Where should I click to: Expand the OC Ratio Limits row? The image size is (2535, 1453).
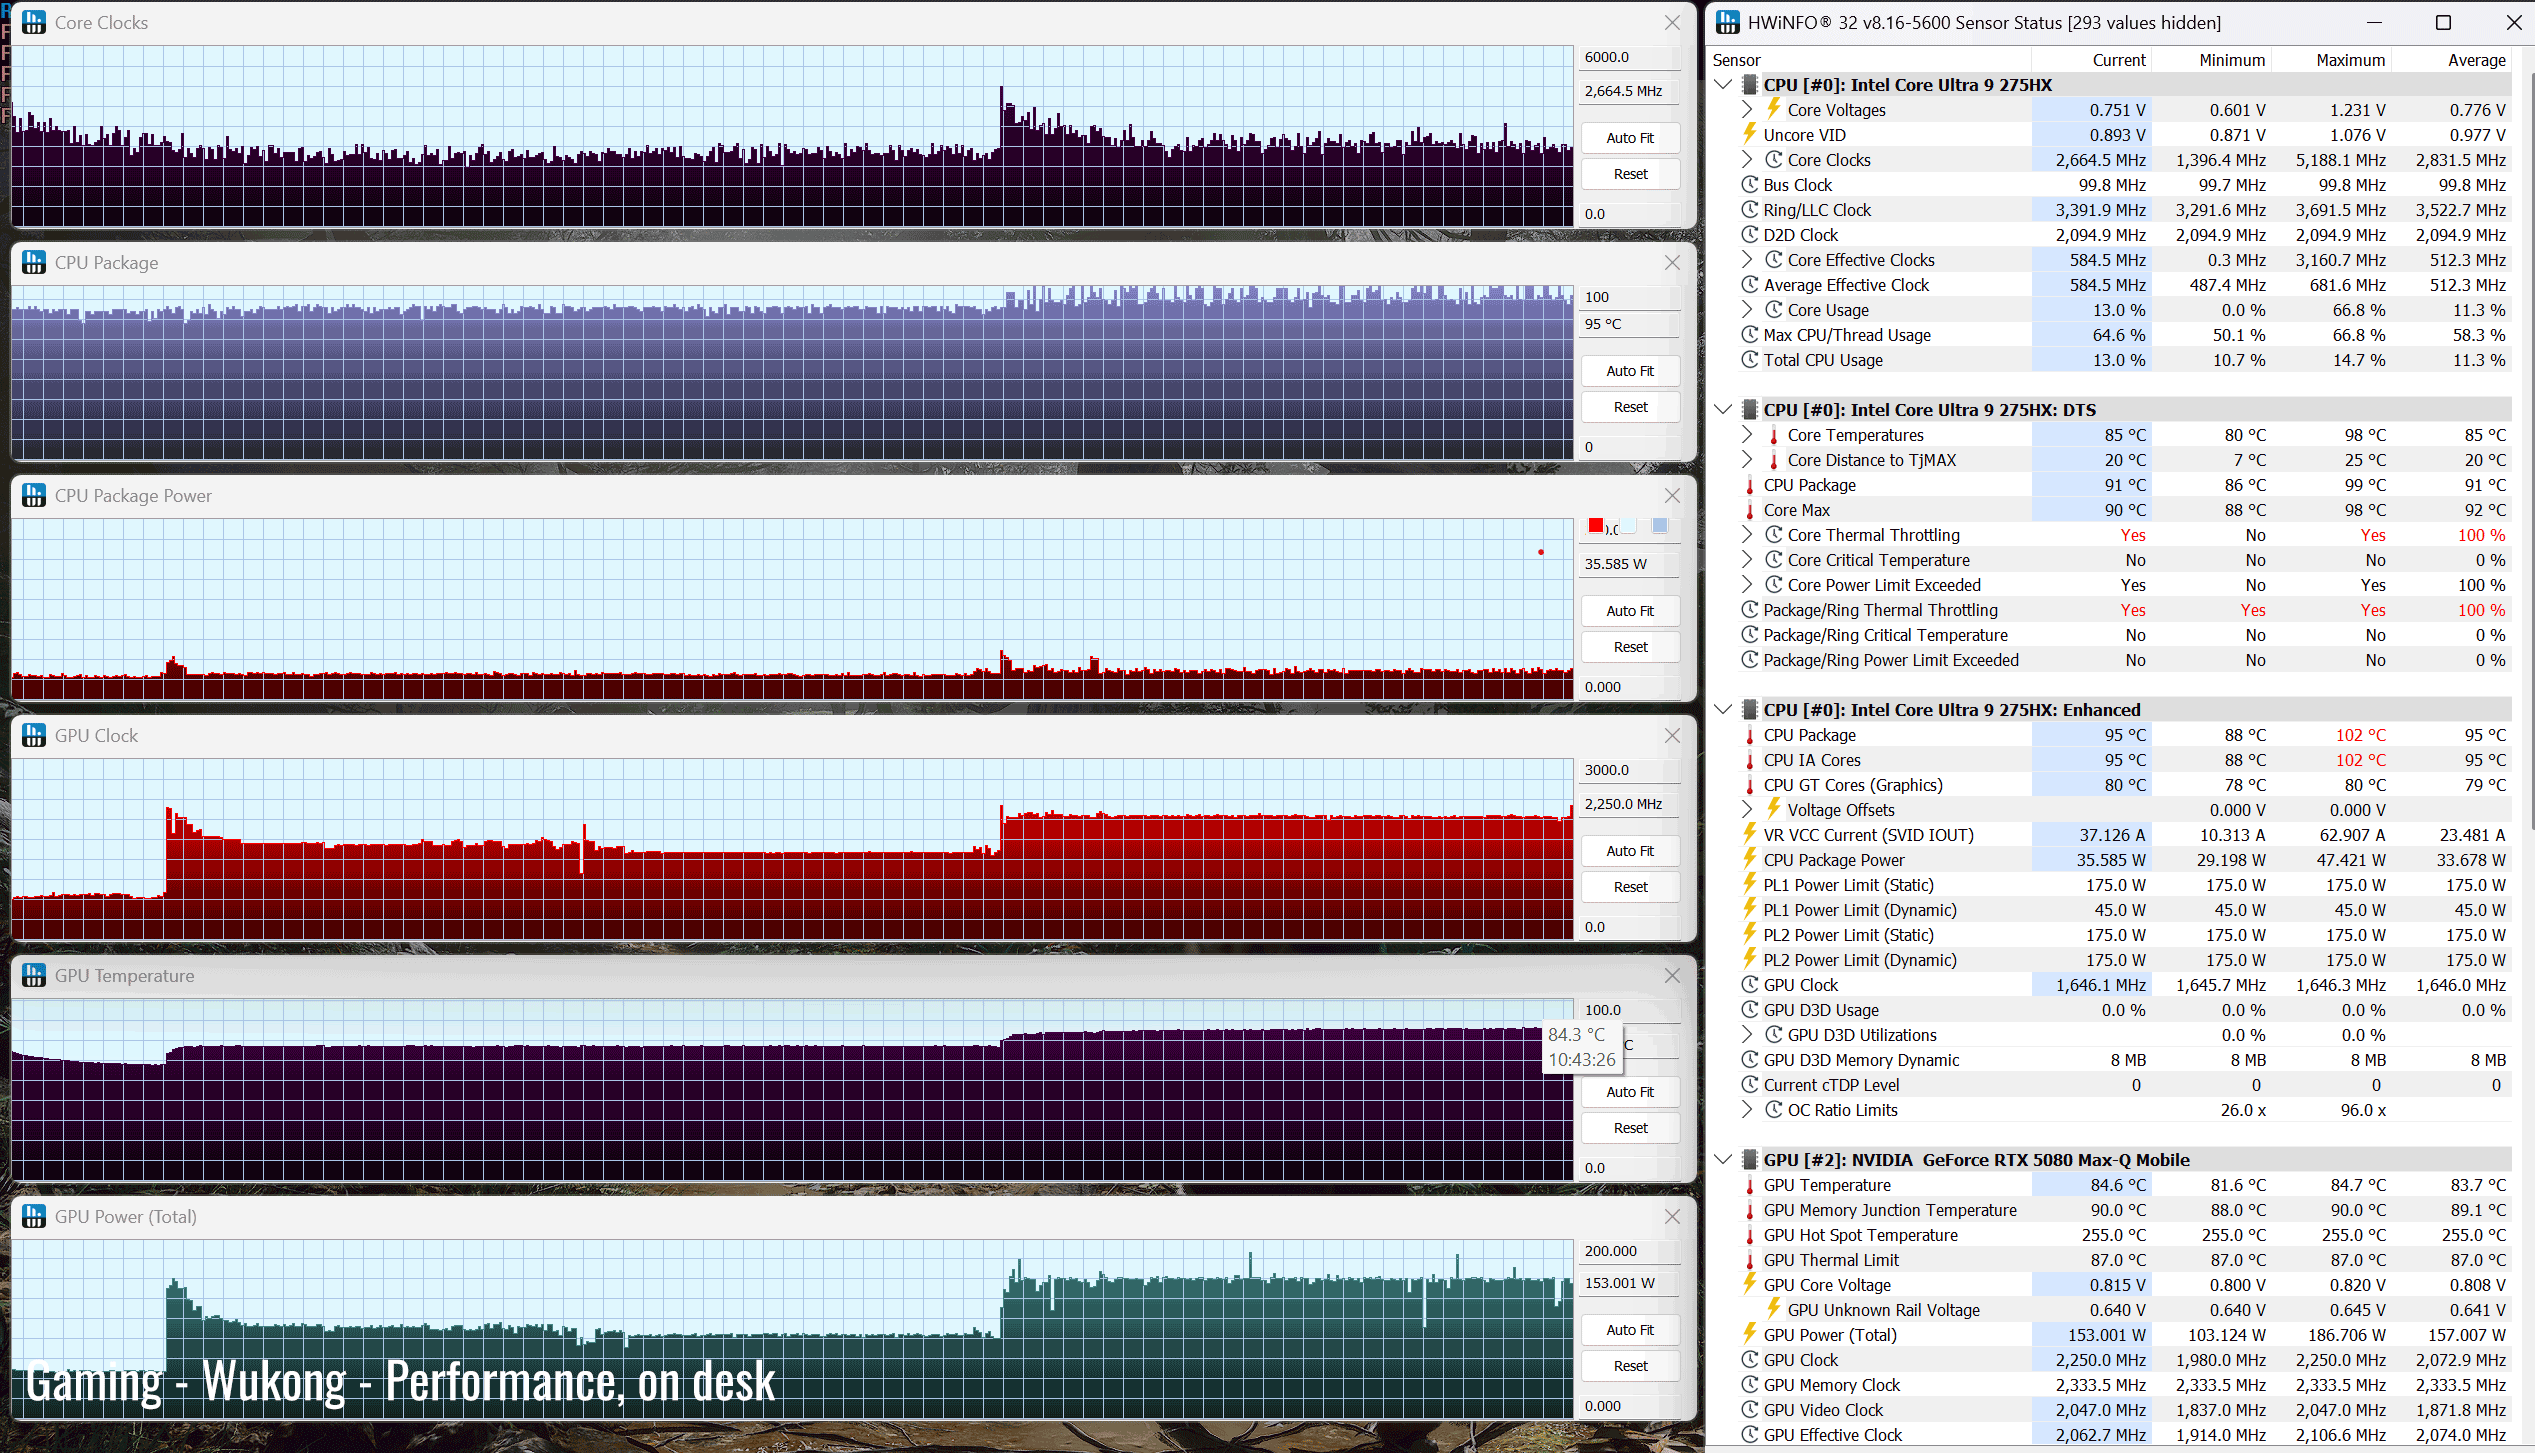pyautogui.click(x=1747, y=1110)
